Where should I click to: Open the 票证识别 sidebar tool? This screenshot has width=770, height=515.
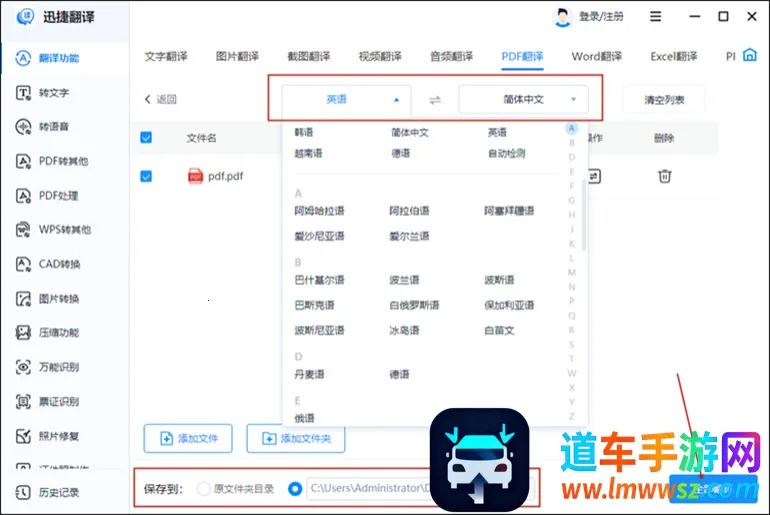coord(47,402)
